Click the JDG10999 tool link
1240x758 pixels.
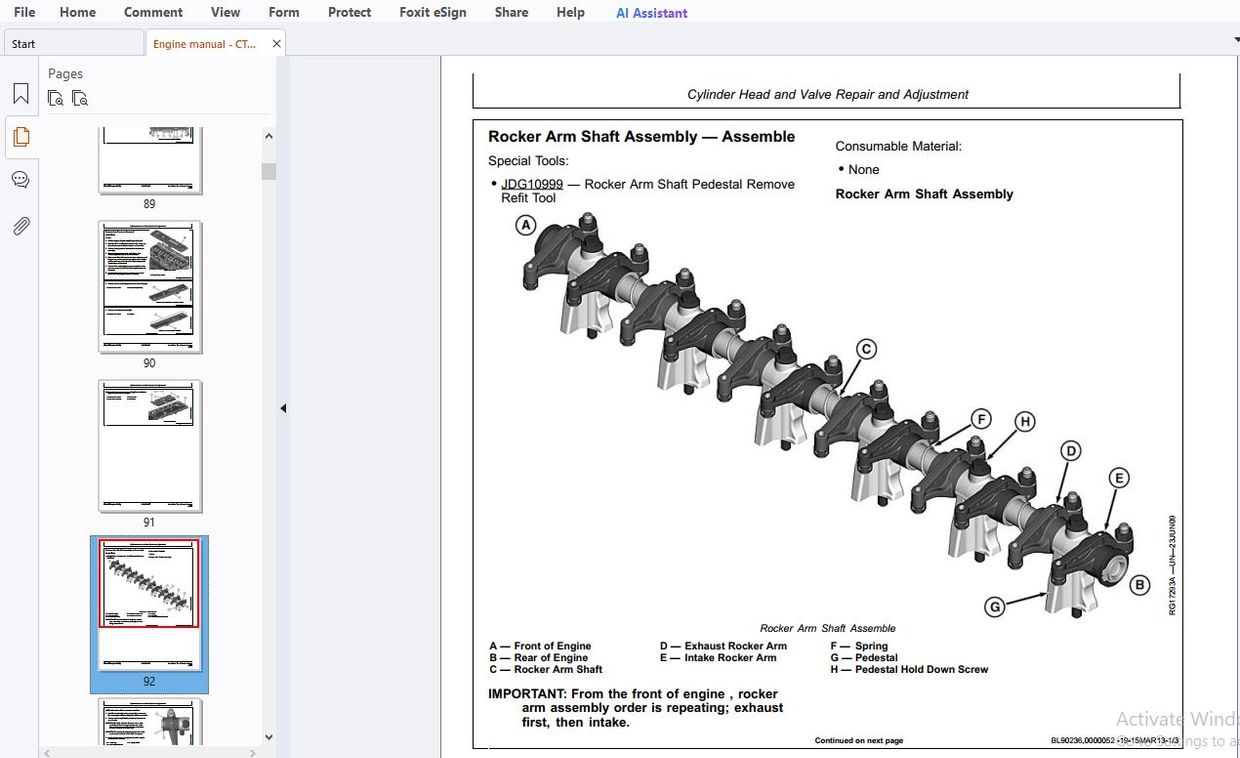(x=532, y=184)
